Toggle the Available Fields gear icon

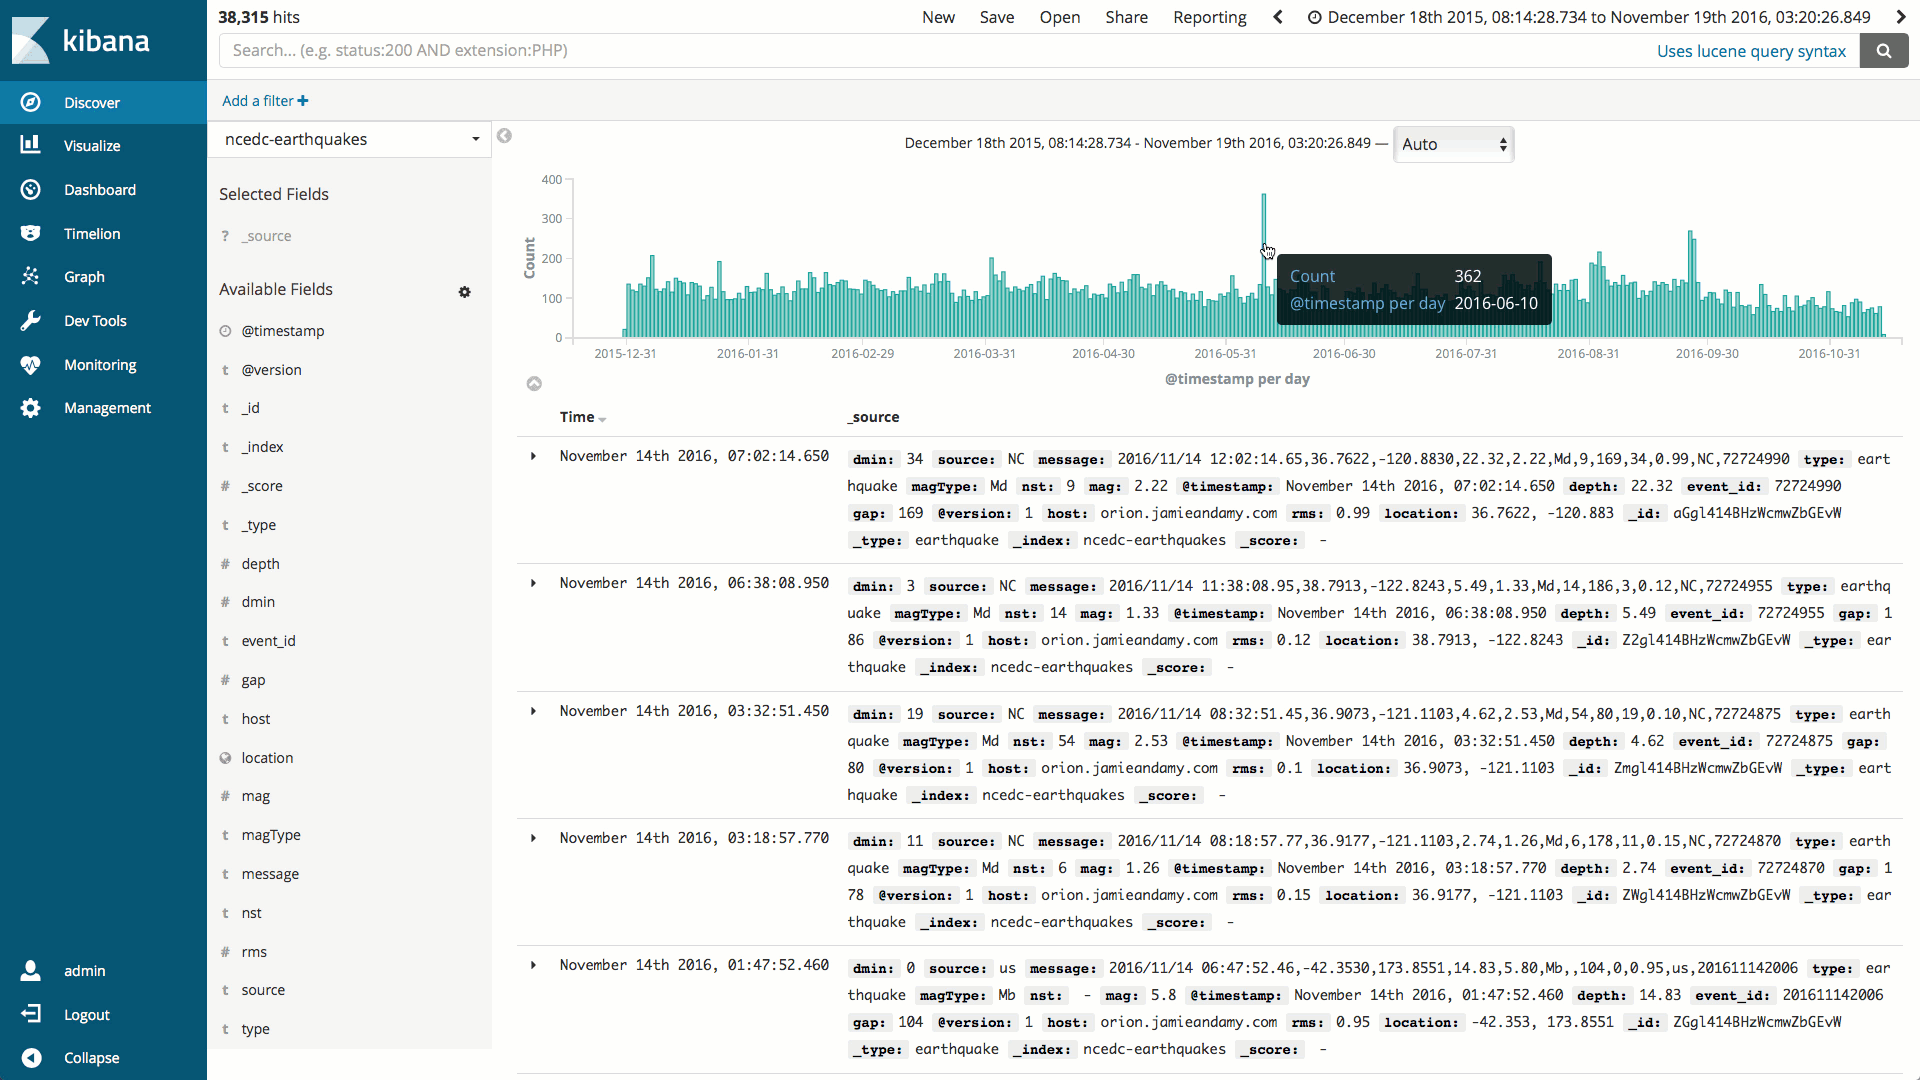point(465,291)
